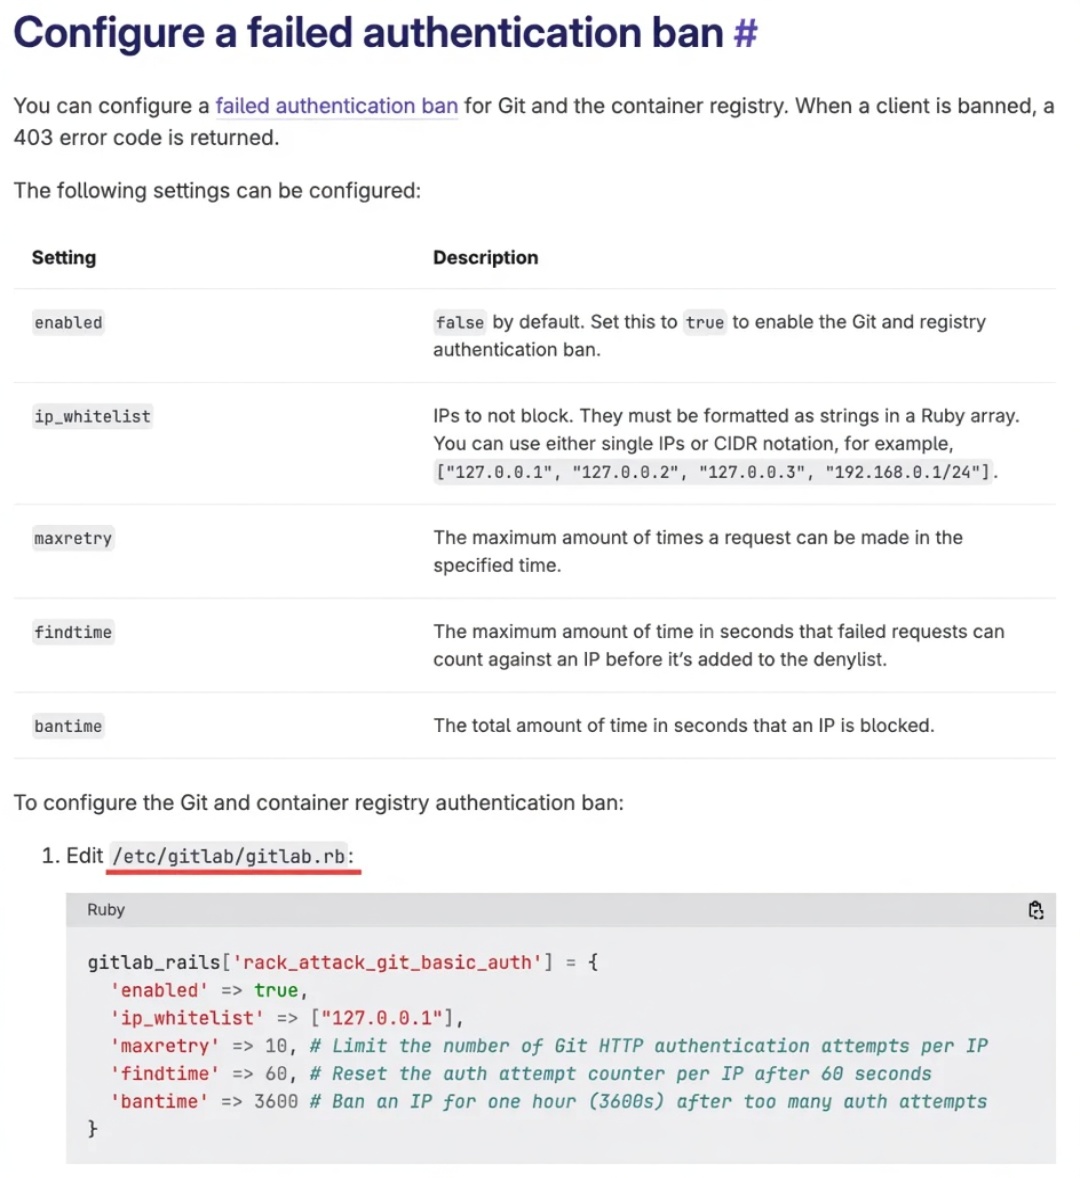Click the inline false code in description
The height and width of the screenshot is (1178, 1080).
tap(459, 323)
